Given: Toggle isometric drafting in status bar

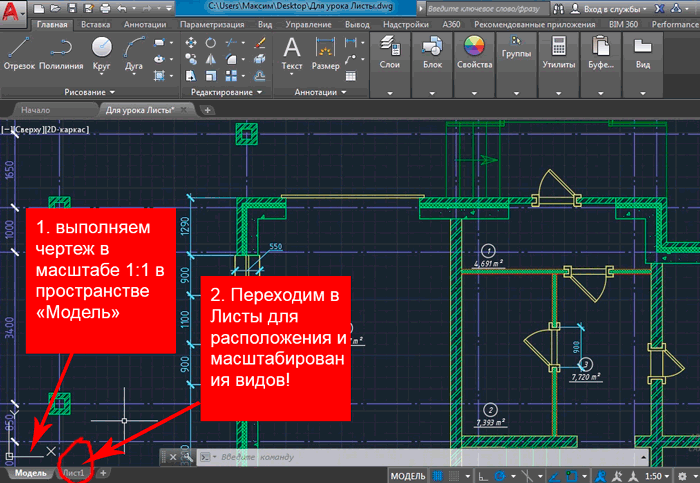Looking at the screenshot, I should point(527,476).
